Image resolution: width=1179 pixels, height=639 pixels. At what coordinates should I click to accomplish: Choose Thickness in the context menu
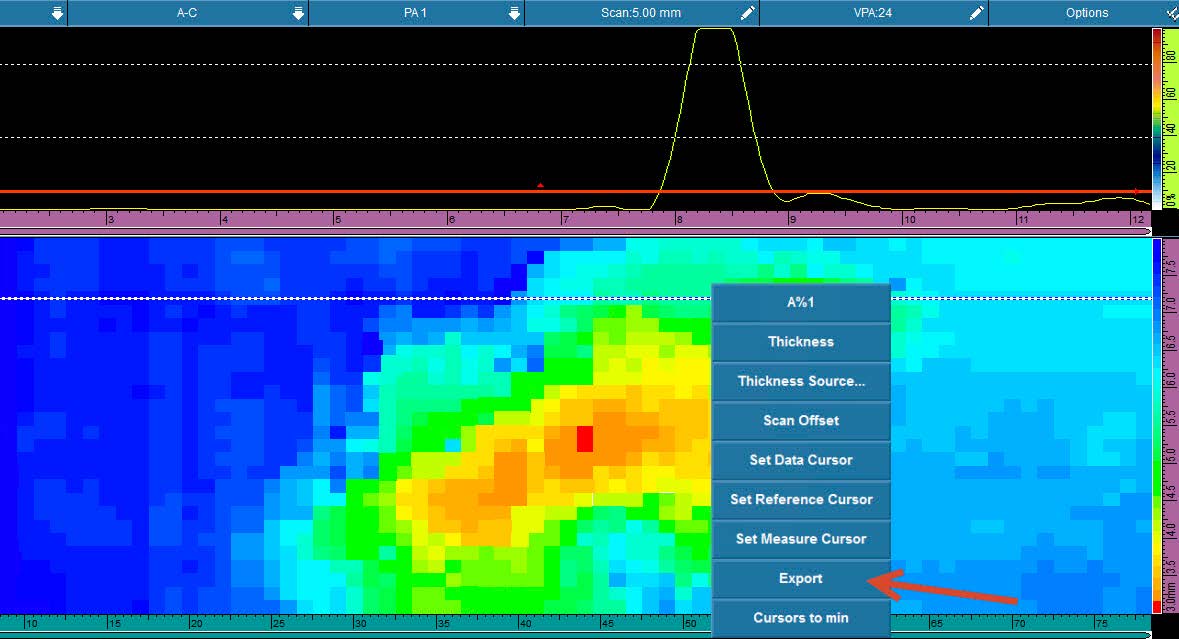tap(800, 341)
